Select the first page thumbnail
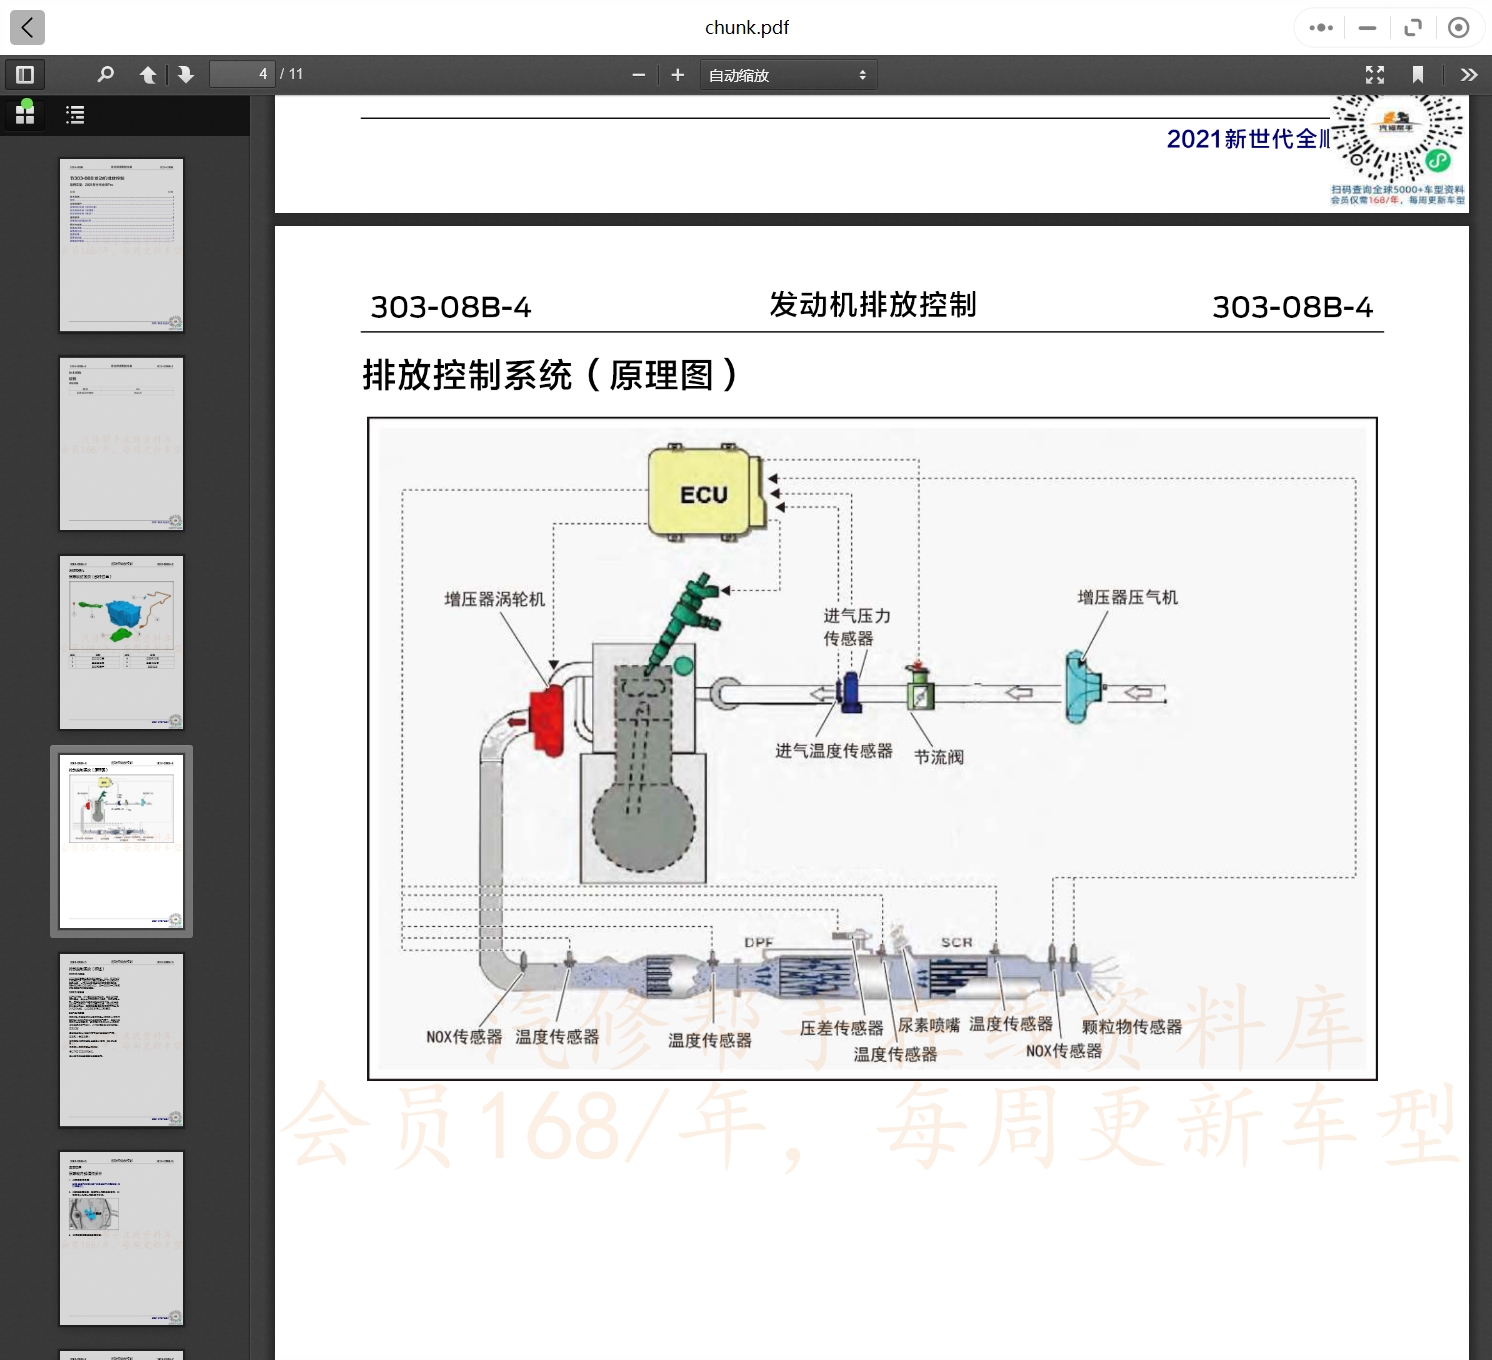This screenshot has height=1360, width=1492. pos(121,245)
